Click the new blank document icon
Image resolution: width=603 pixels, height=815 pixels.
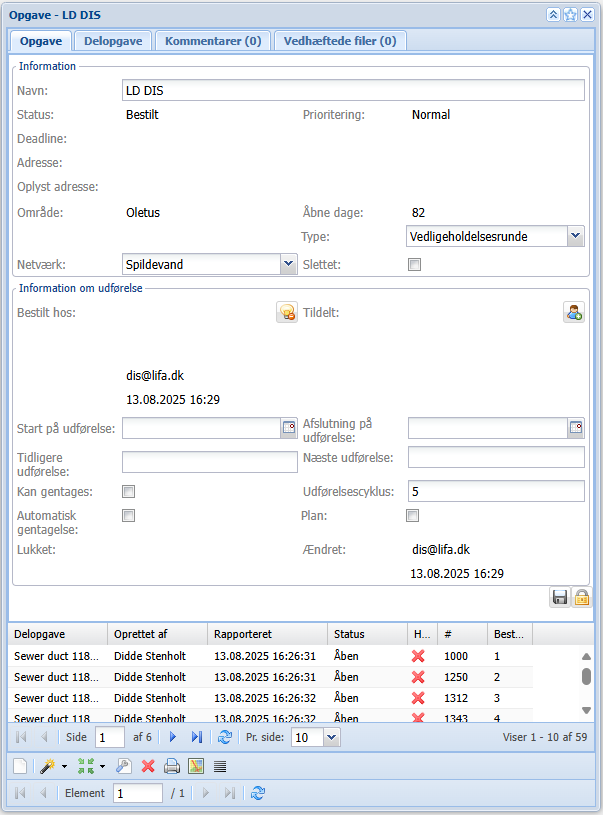20,766
